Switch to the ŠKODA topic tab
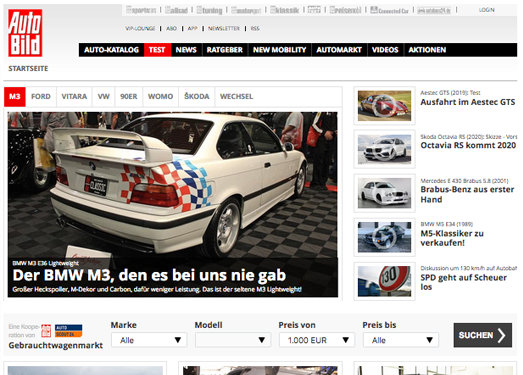 [197, 96]
